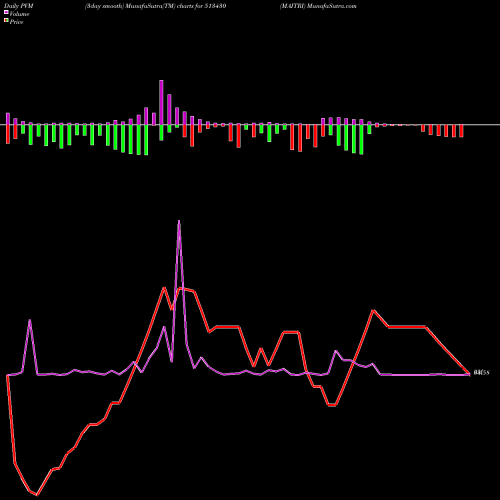
Task: Click '(3day smooth) MunafaSutra(TM) charts for 513430' heading
Action: [x=155, y=6]
